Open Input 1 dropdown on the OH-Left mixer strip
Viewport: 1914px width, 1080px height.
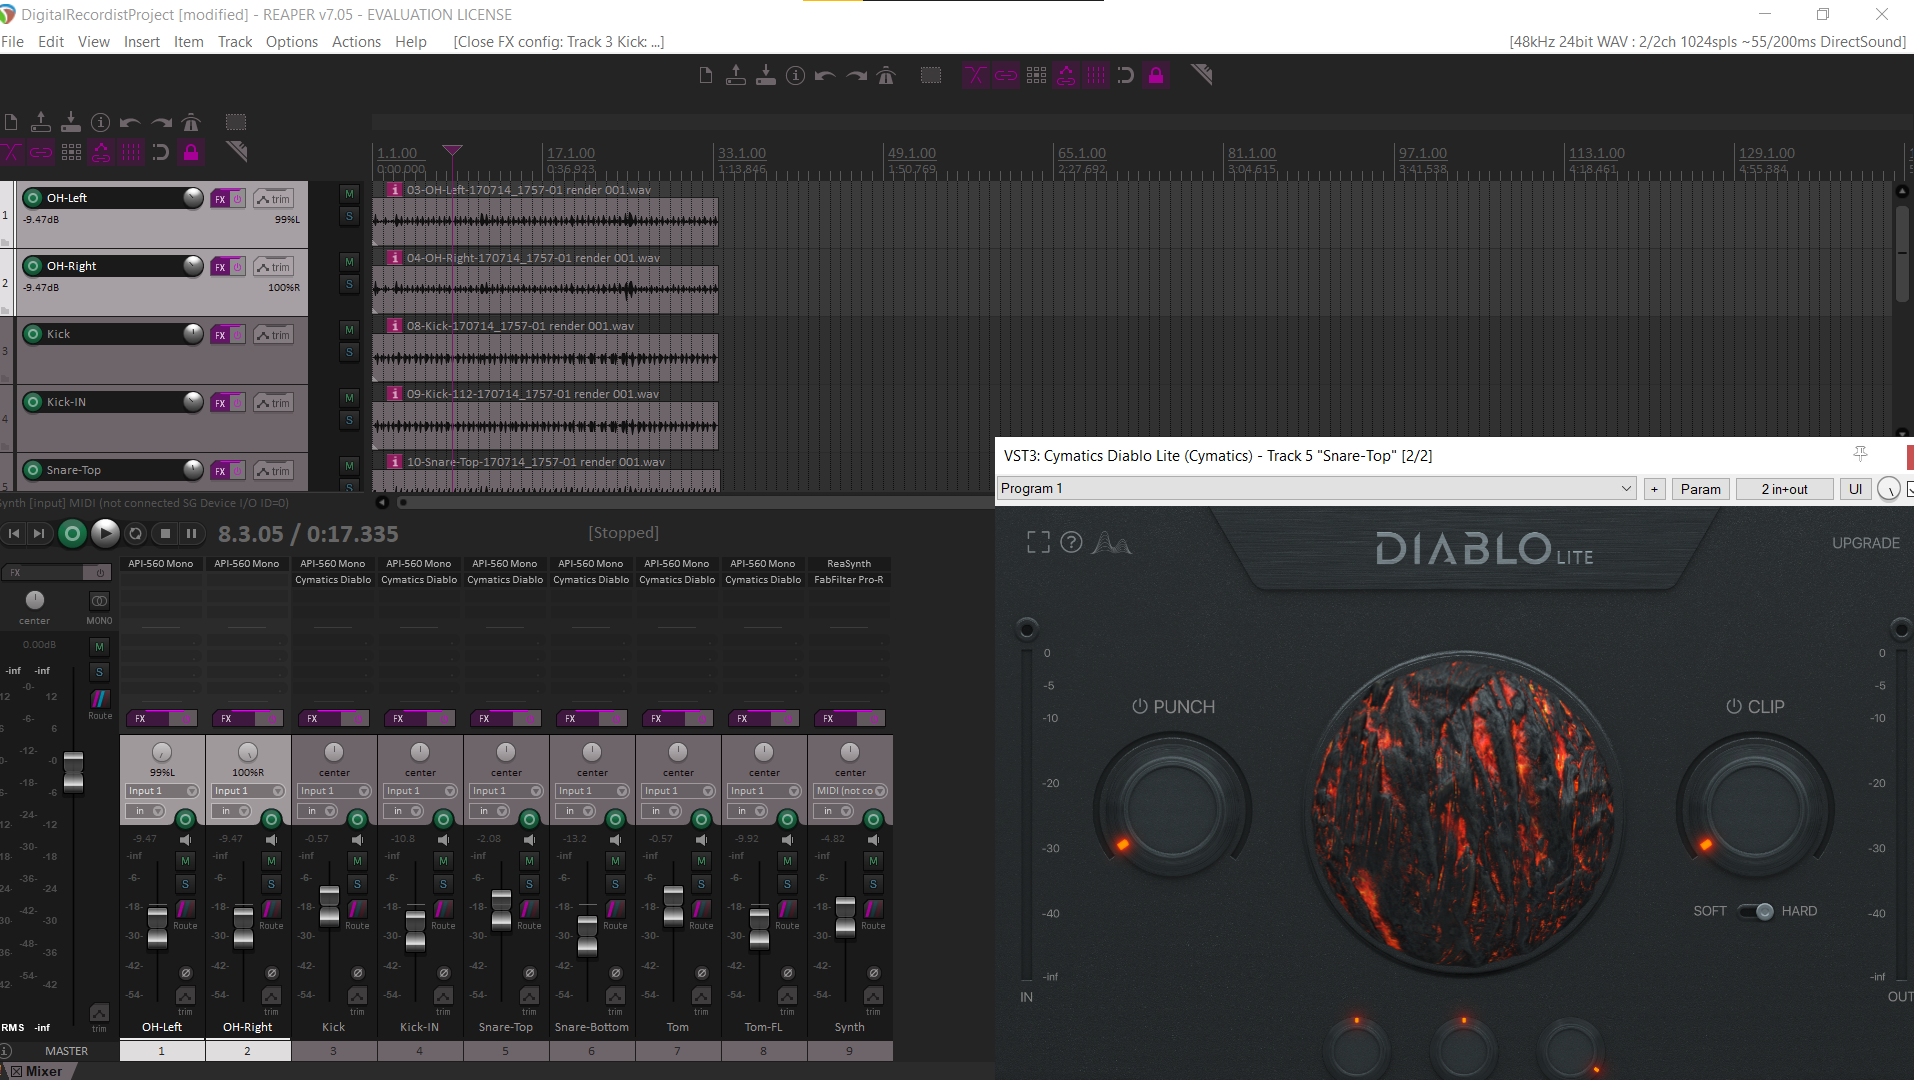tap(162, 791)
